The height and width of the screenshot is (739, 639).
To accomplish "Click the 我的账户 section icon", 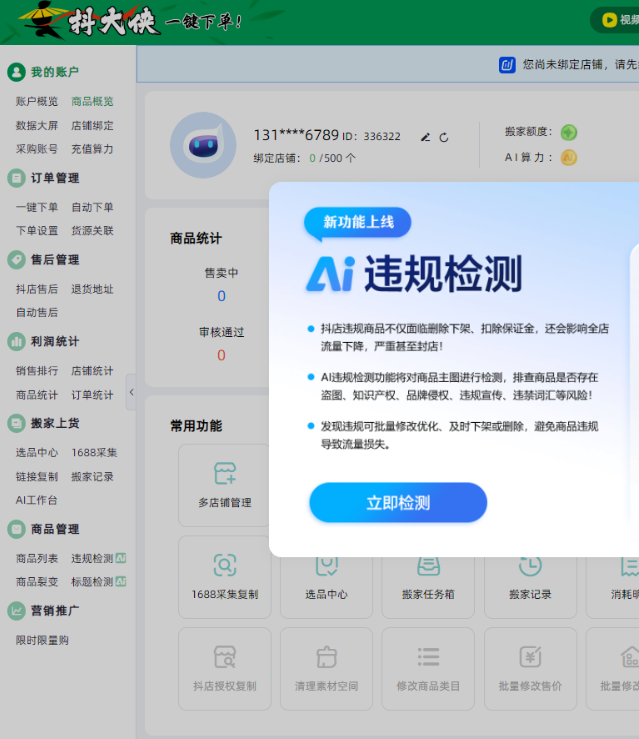I will pos(16,72).
